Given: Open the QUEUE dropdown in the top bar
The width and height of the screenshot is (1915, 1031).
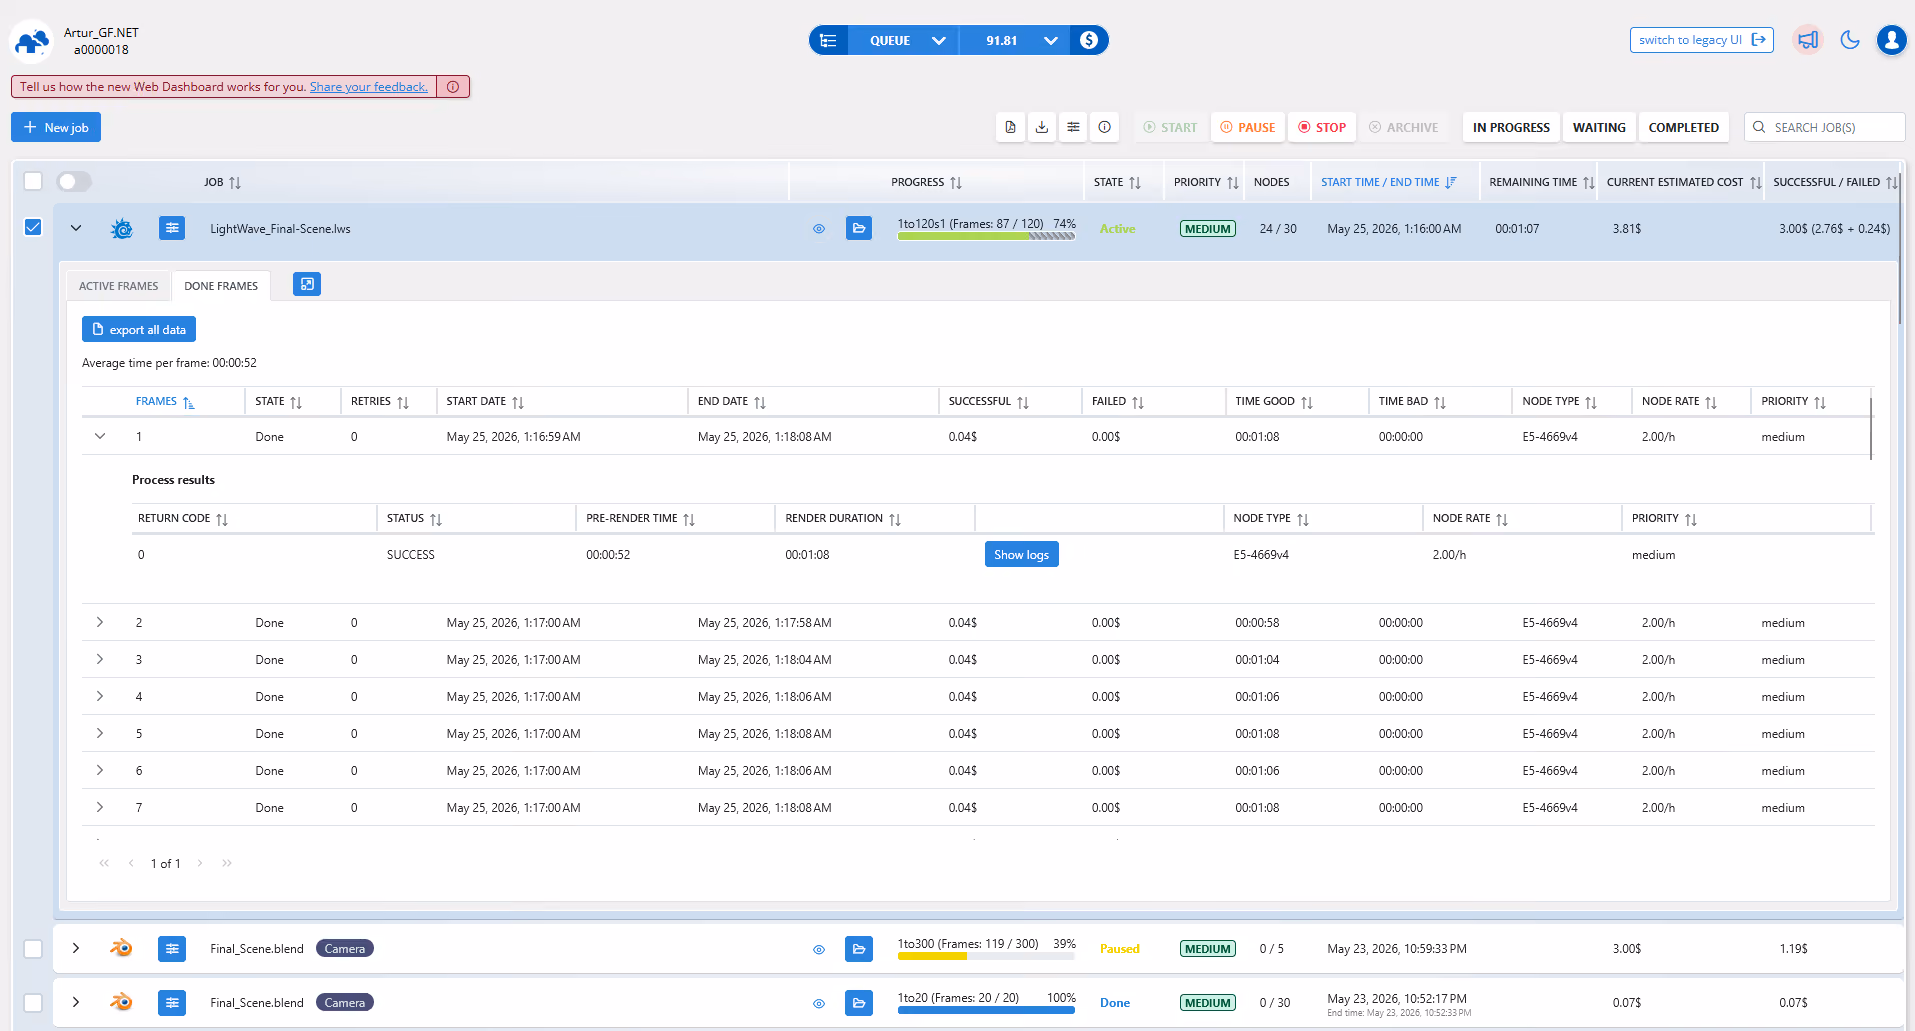Looking at the screenshot, I should point(905,40).
